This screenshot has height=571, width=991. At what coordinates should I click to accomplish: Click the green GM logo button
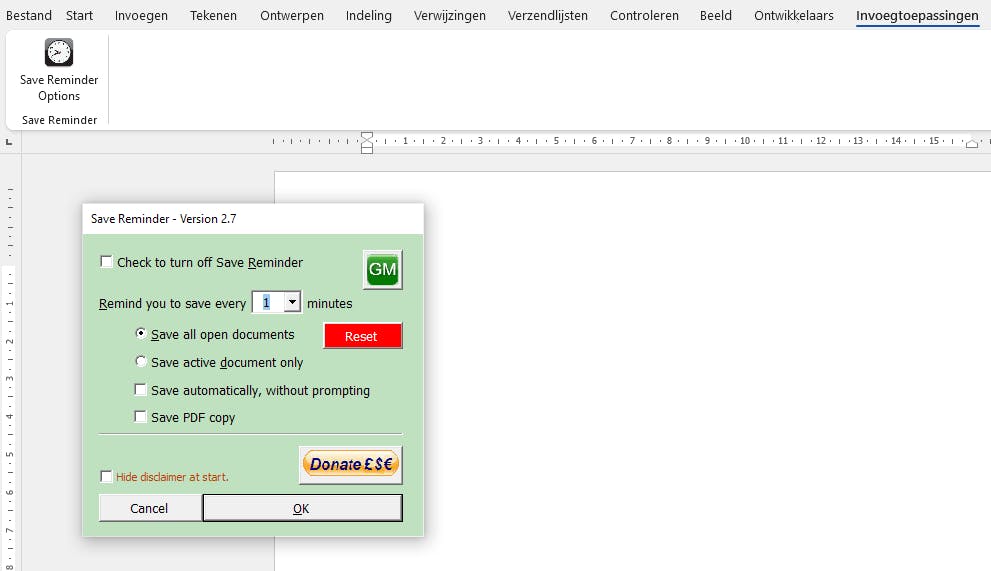click(x=382, y=269)
